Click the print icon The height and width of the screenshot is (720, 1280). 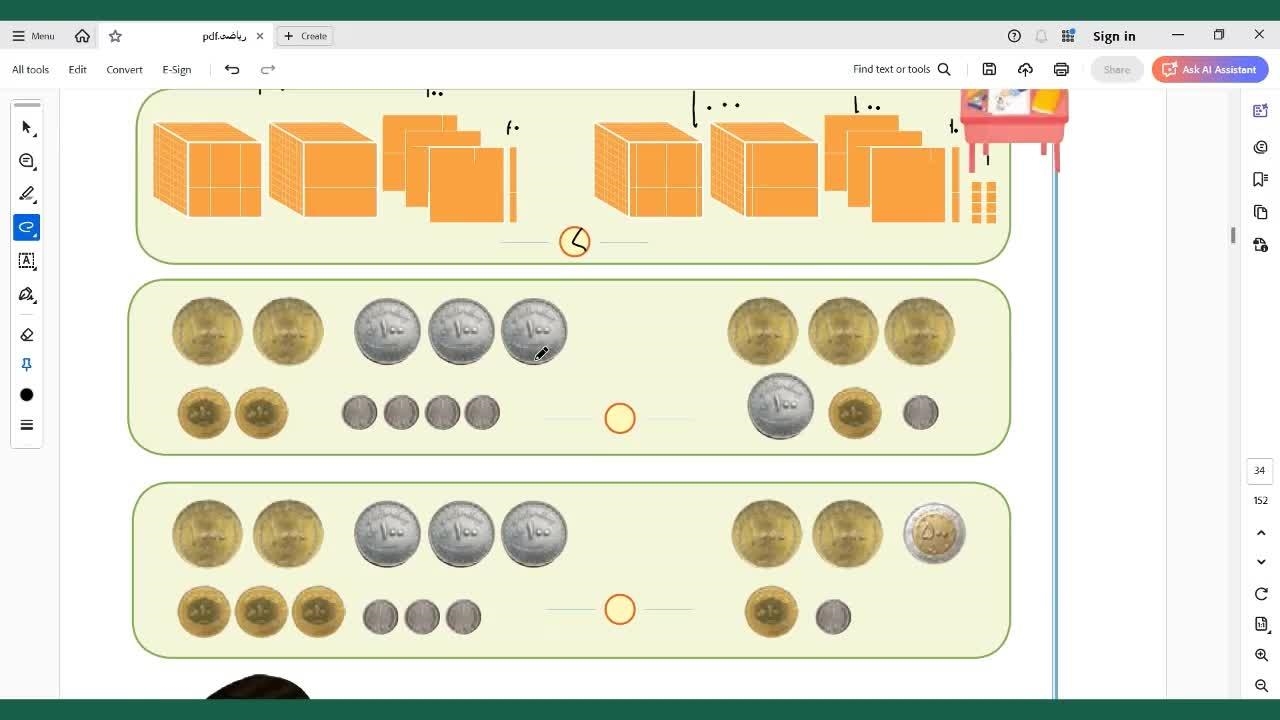1061,69
